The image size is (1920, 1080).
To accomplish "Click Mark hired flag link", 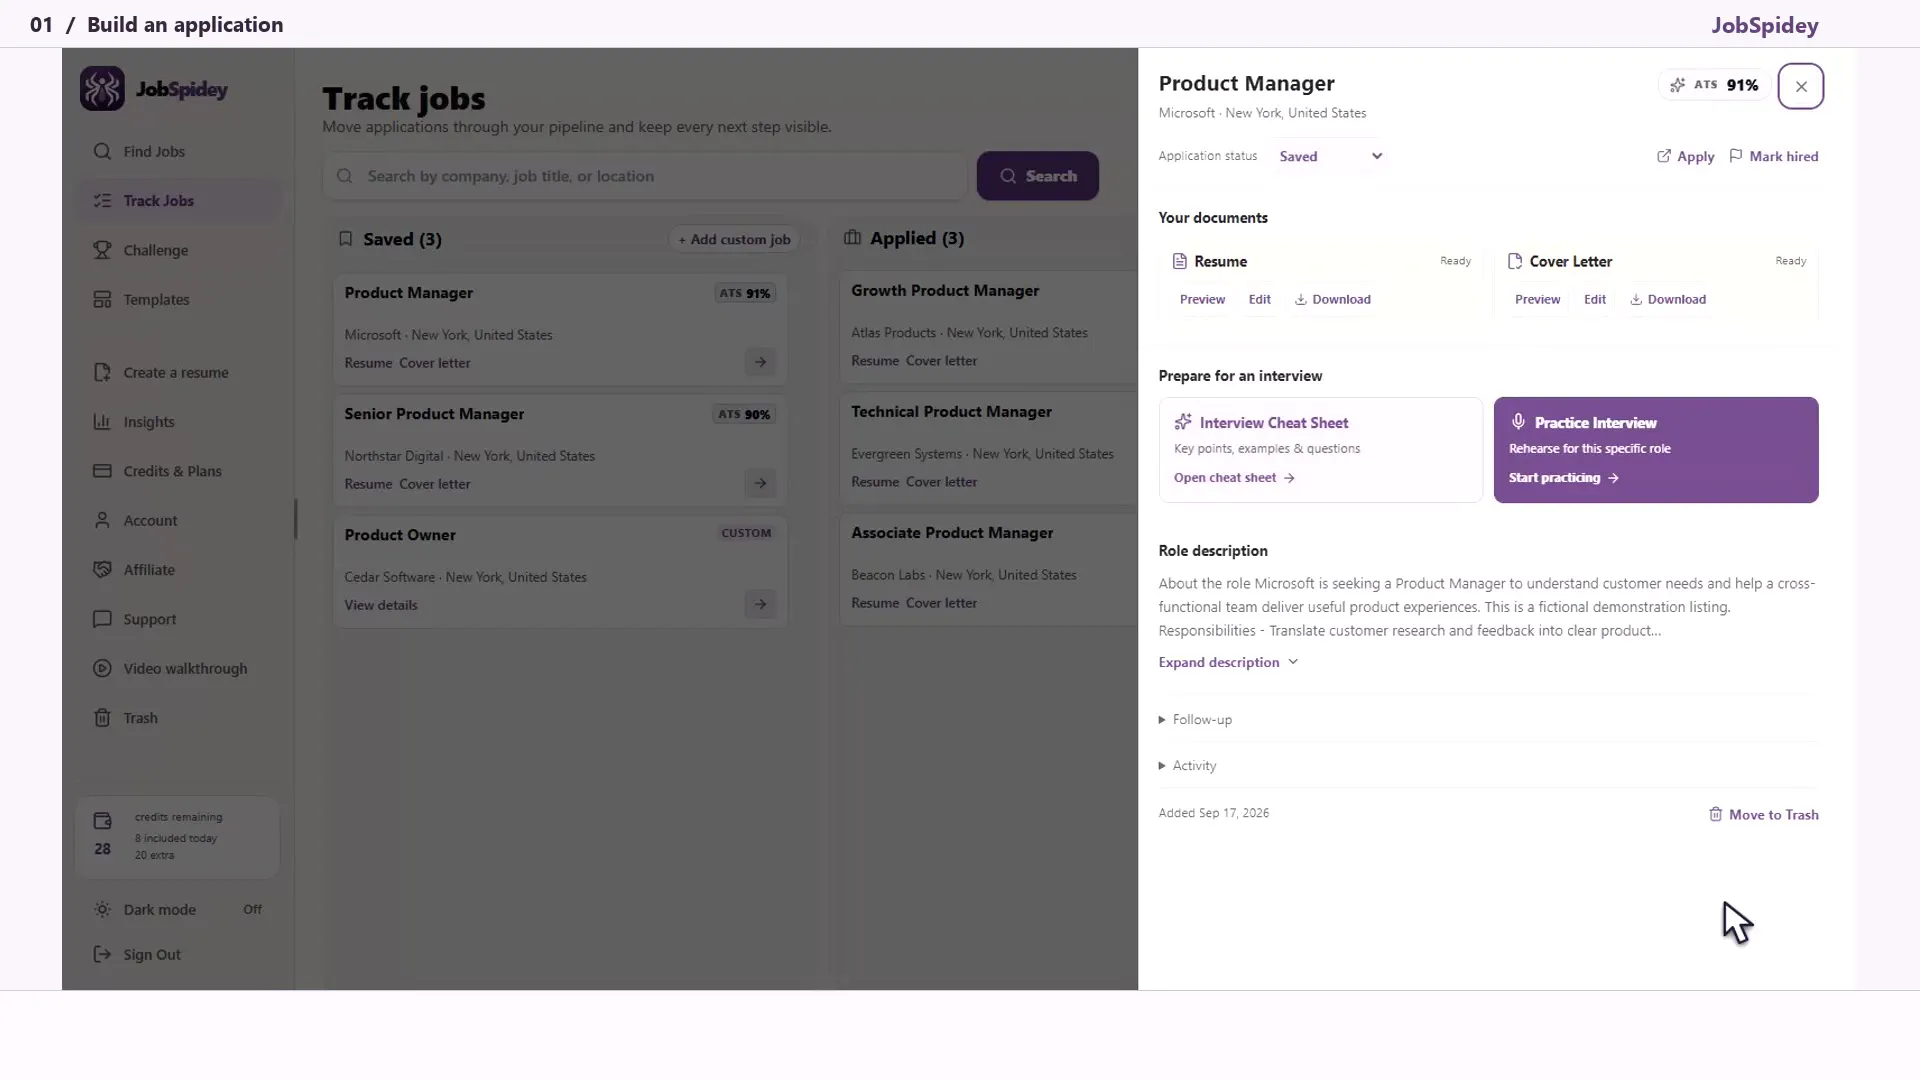I will [x=1774, y=156].
